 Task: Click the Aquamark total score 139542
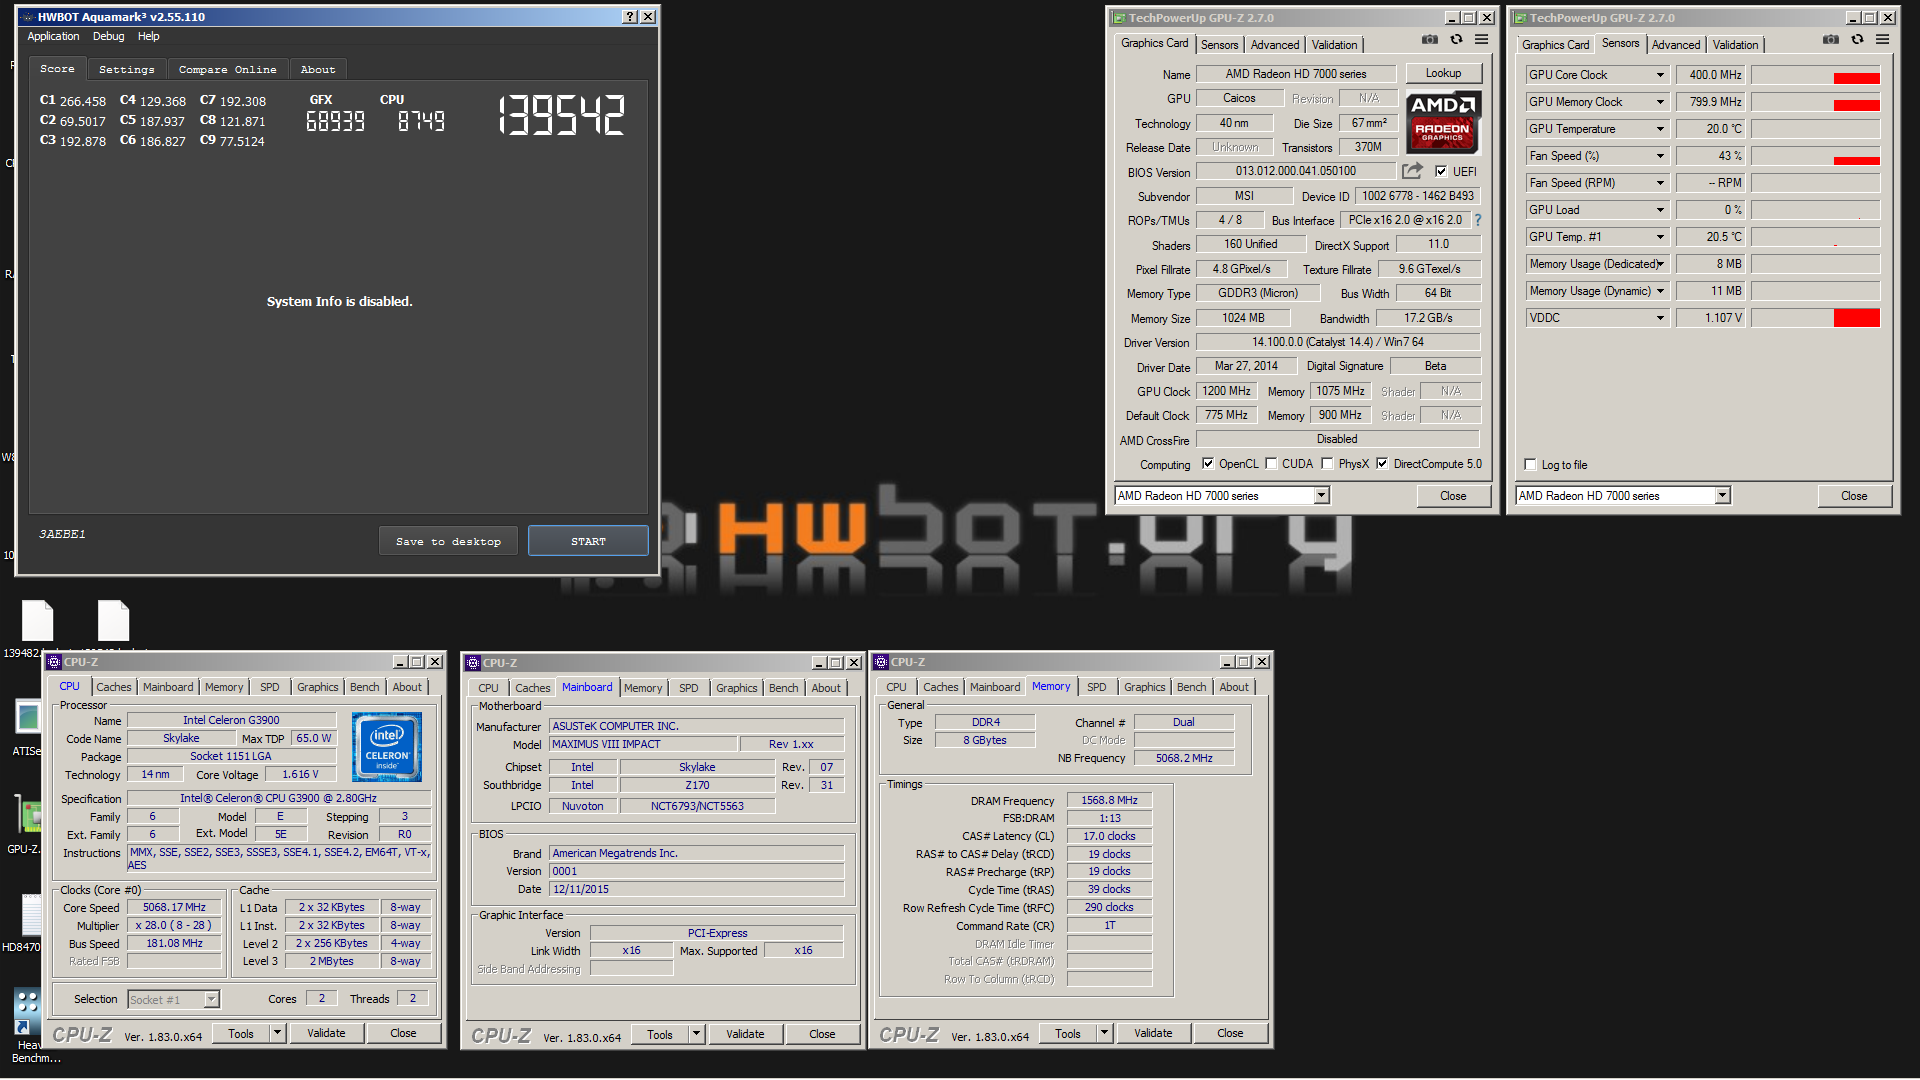coord(561,115)
